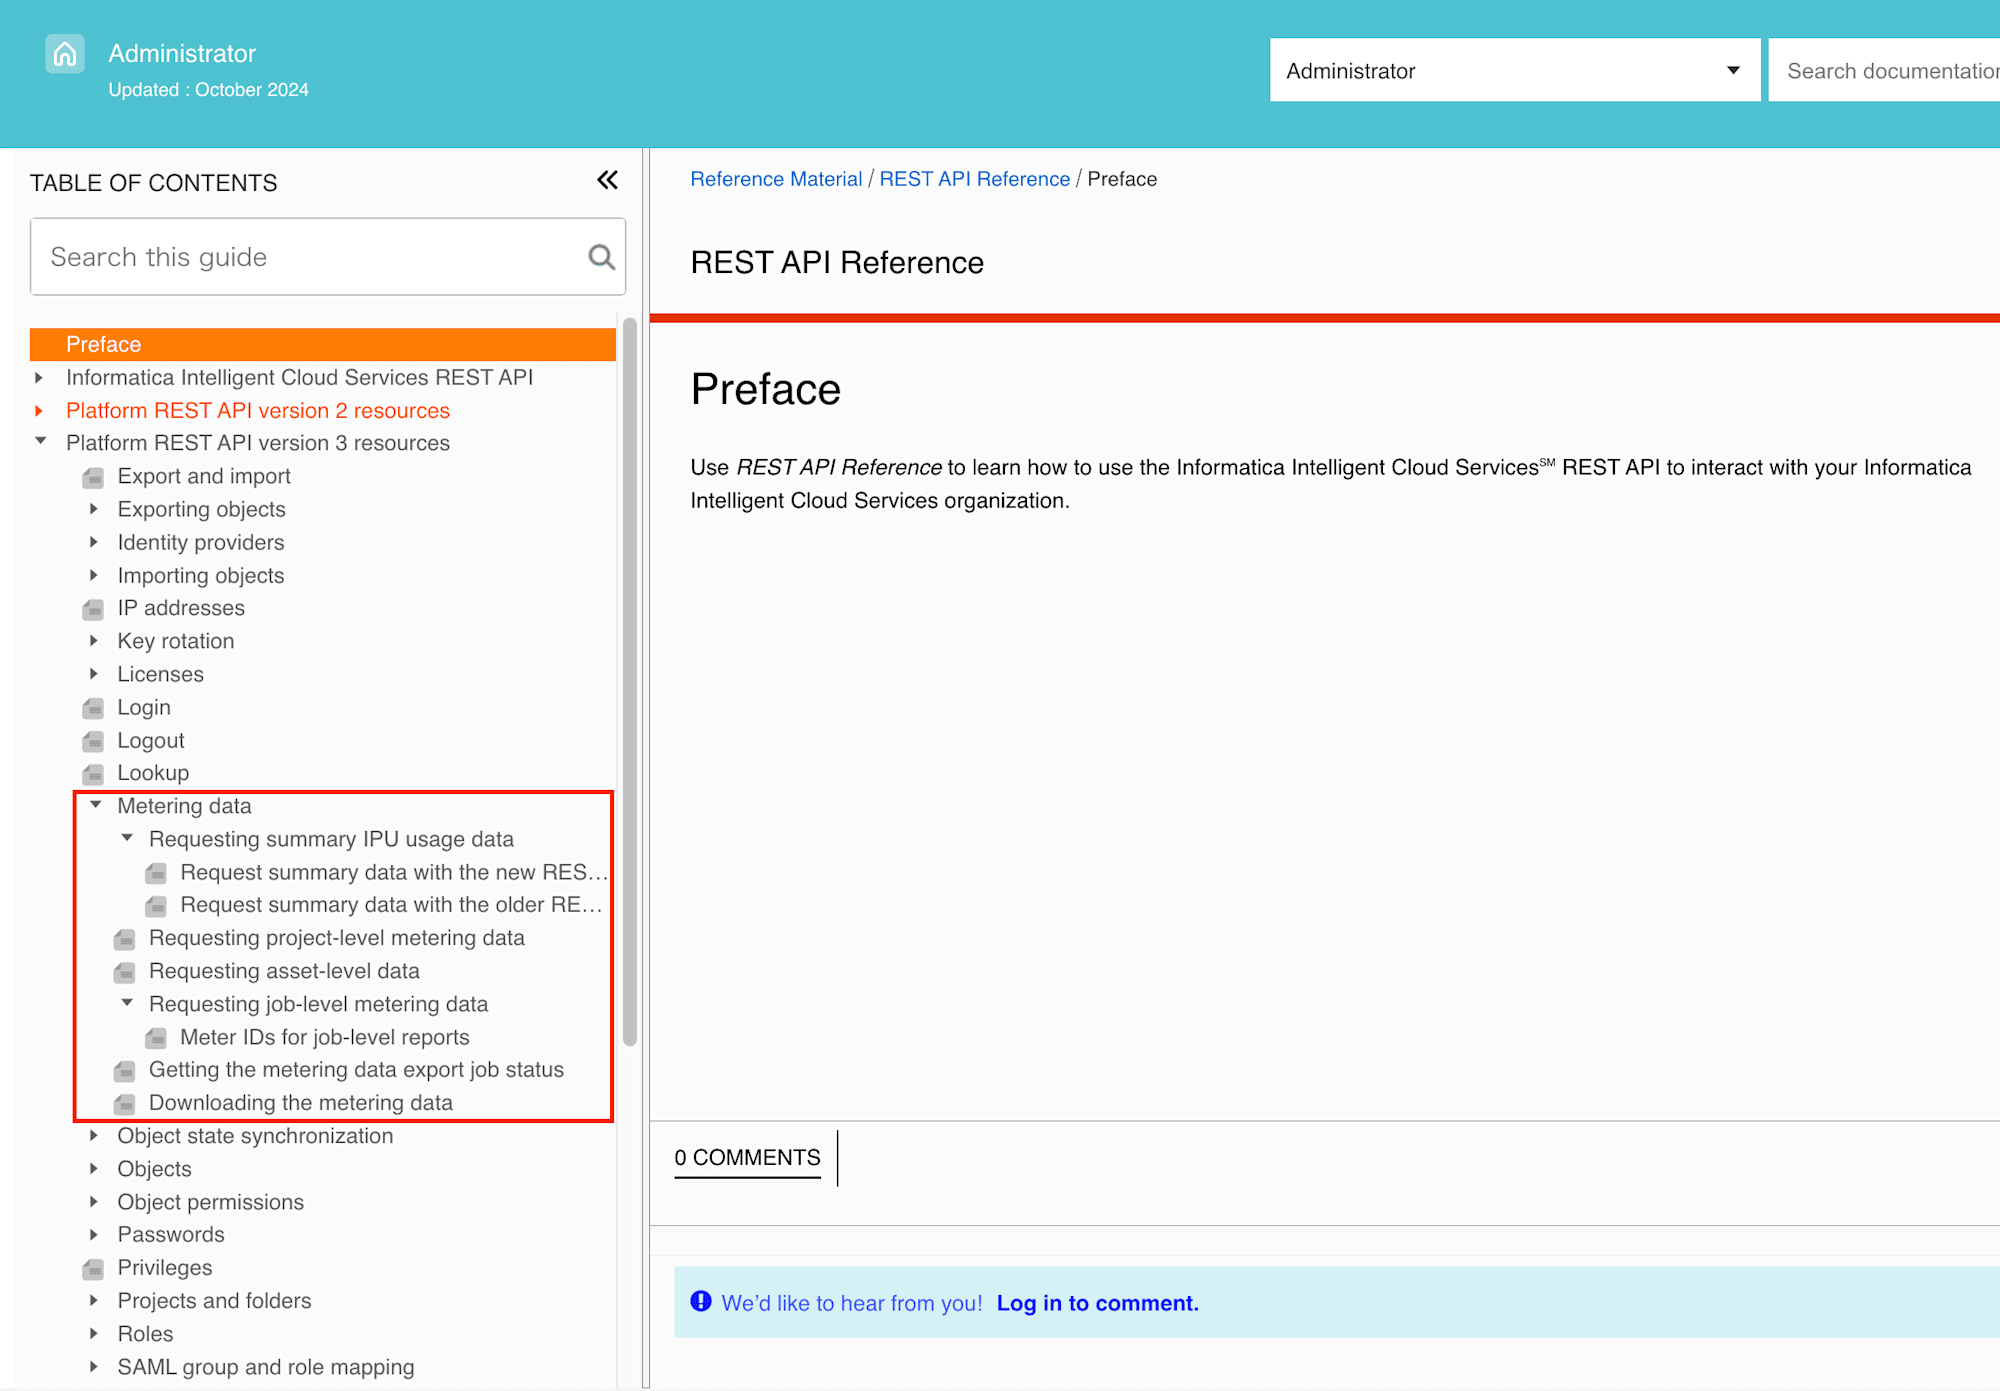Expand the Projects and folders node
This screenshot has width=2000, height=1391.
[93, 1301]
